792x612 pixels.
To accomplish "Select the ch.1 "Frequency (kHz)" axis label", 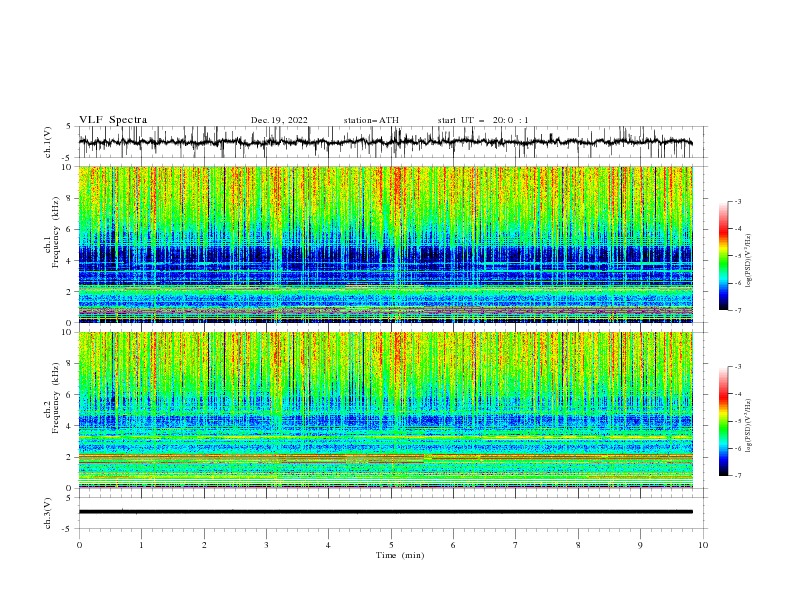I will (x=56, y=230).
